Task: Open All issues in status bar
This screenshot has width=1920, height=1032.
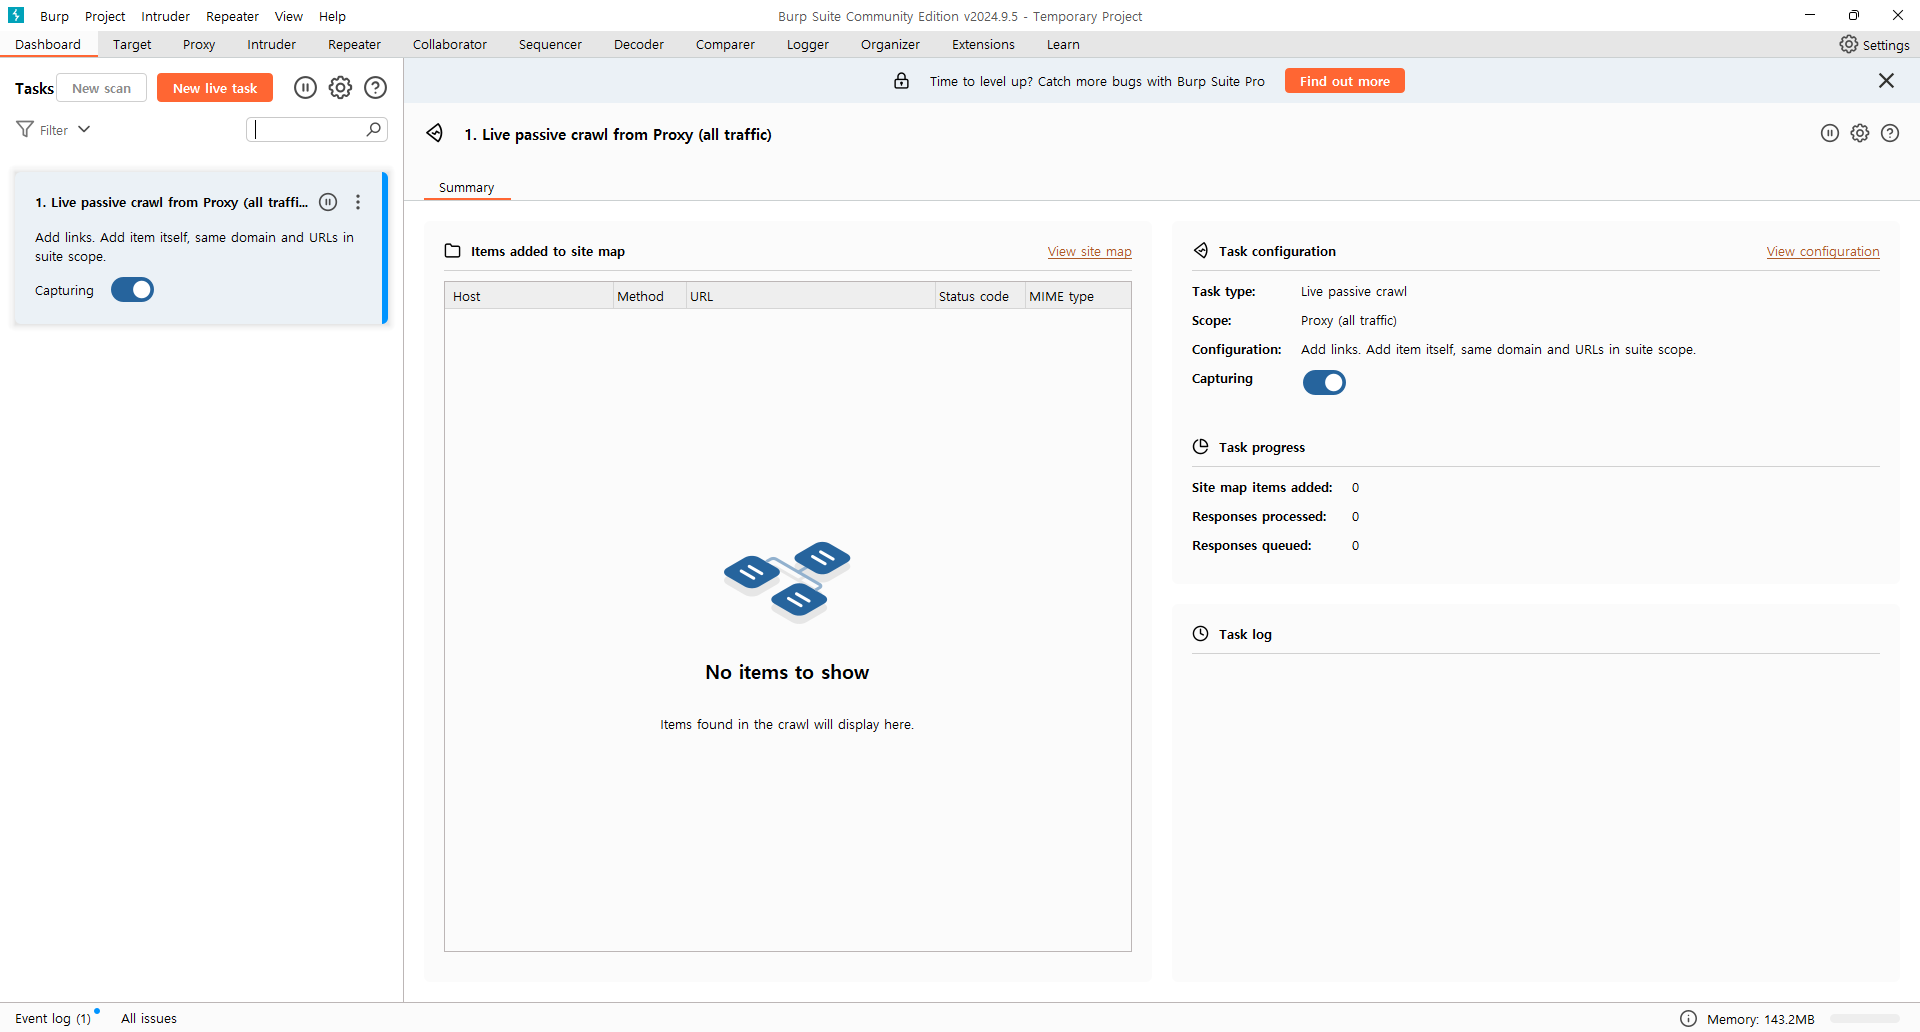Action: [x=149, y=1019]
